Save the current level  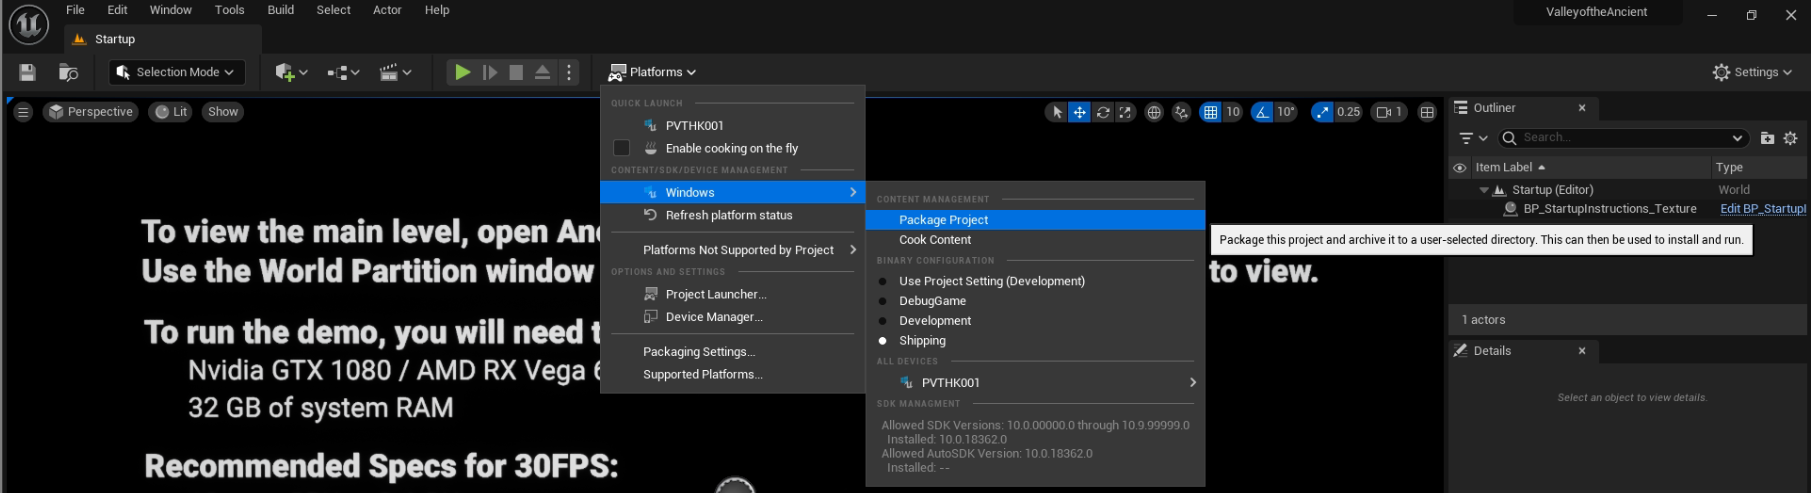[x=27, y=72]
